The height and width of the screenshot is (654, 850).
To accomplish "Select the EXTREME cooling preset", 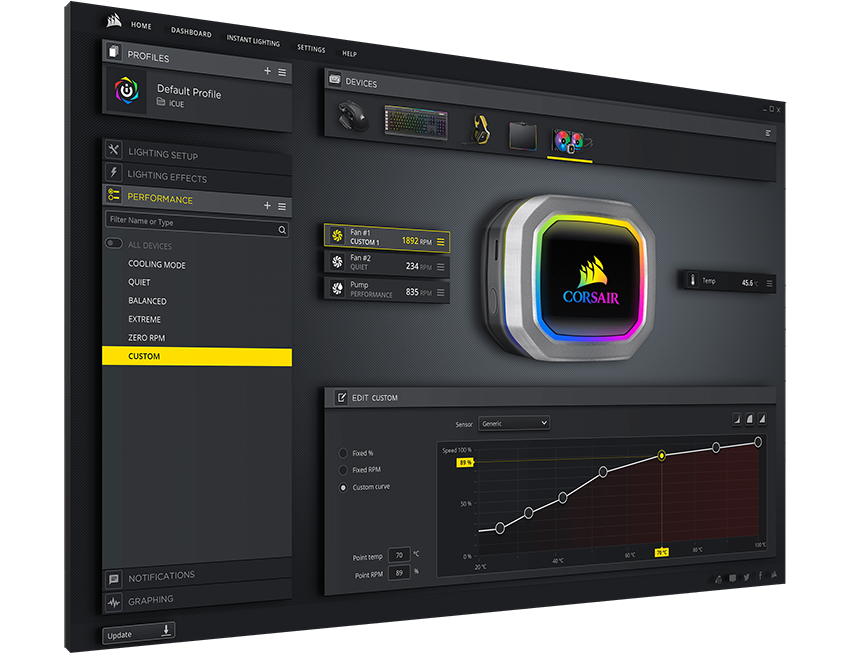I will pyautogui.click(x=144, y=319).
